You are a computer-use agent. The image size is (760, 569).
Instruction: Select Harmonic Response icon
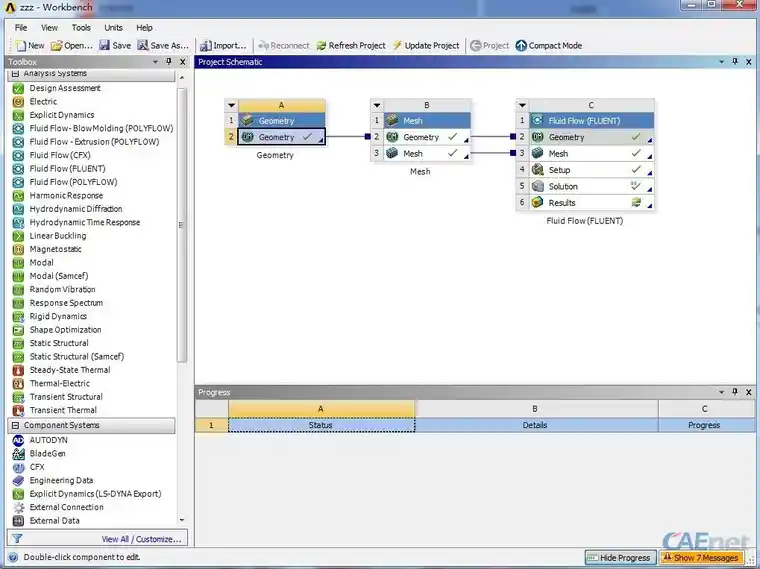pyautogui.click(x=18, y=196)
